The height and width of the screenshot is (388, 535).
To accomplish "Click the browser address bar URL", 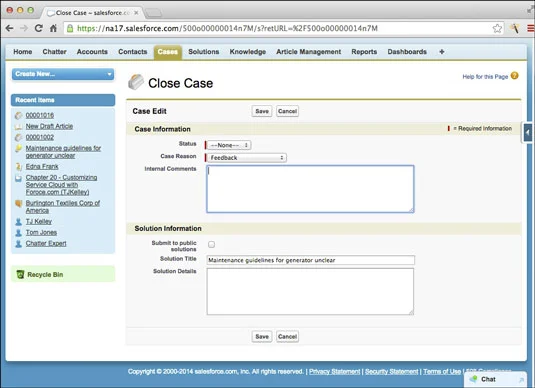I will (227, 28).
